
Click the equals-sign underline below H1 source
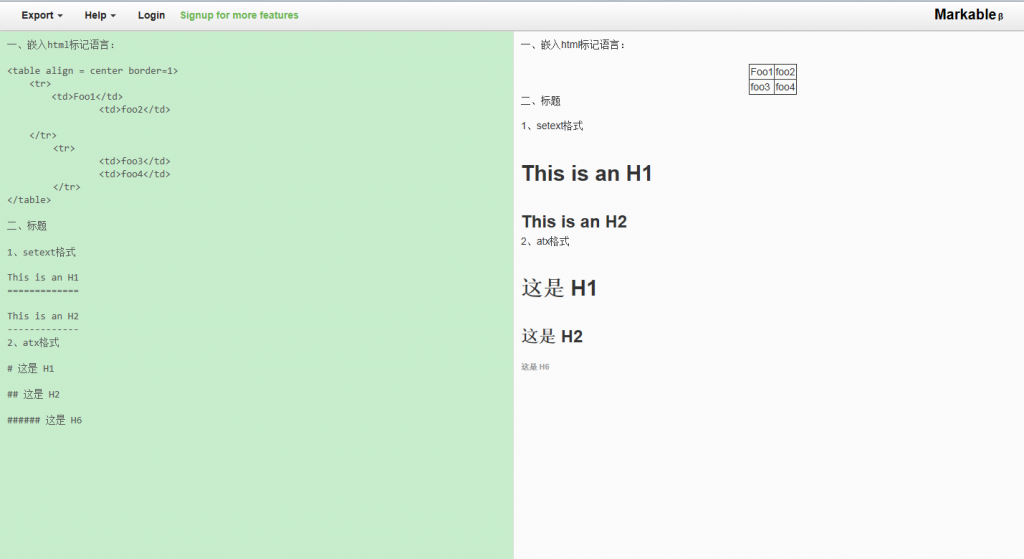pyautogui.click(x=42, y=291)
